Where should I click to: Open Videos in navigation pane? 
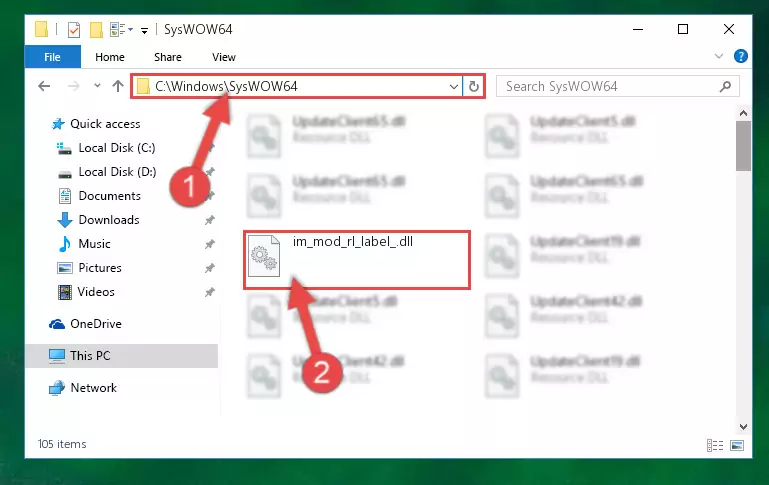click(96, 292)
